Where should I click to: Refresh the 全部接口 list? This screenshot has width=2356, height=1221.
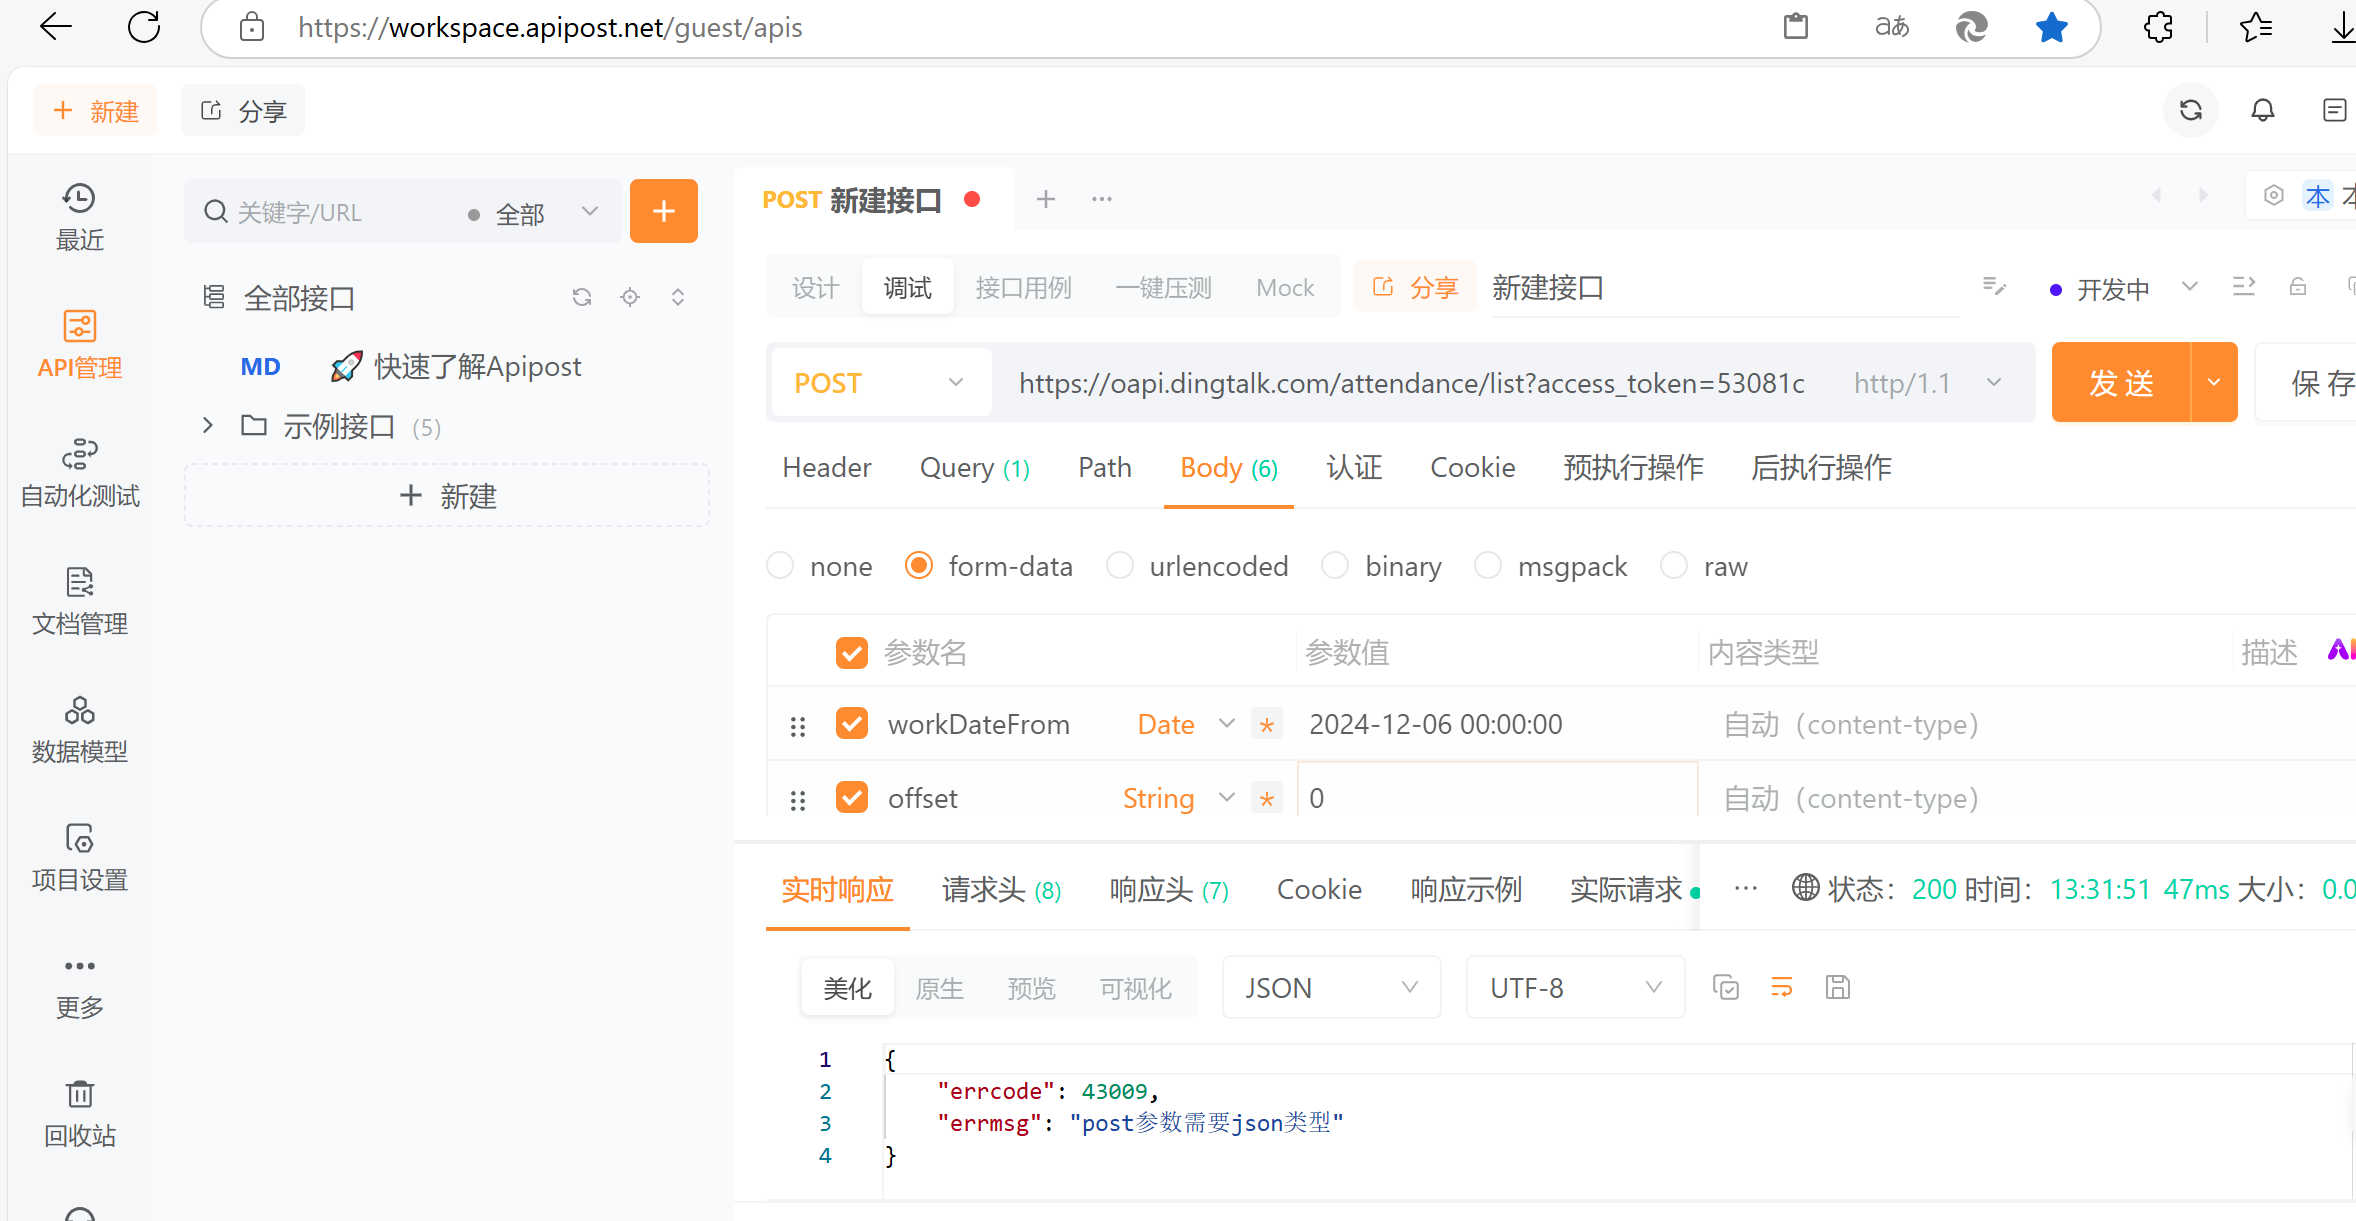coord(582,297)
